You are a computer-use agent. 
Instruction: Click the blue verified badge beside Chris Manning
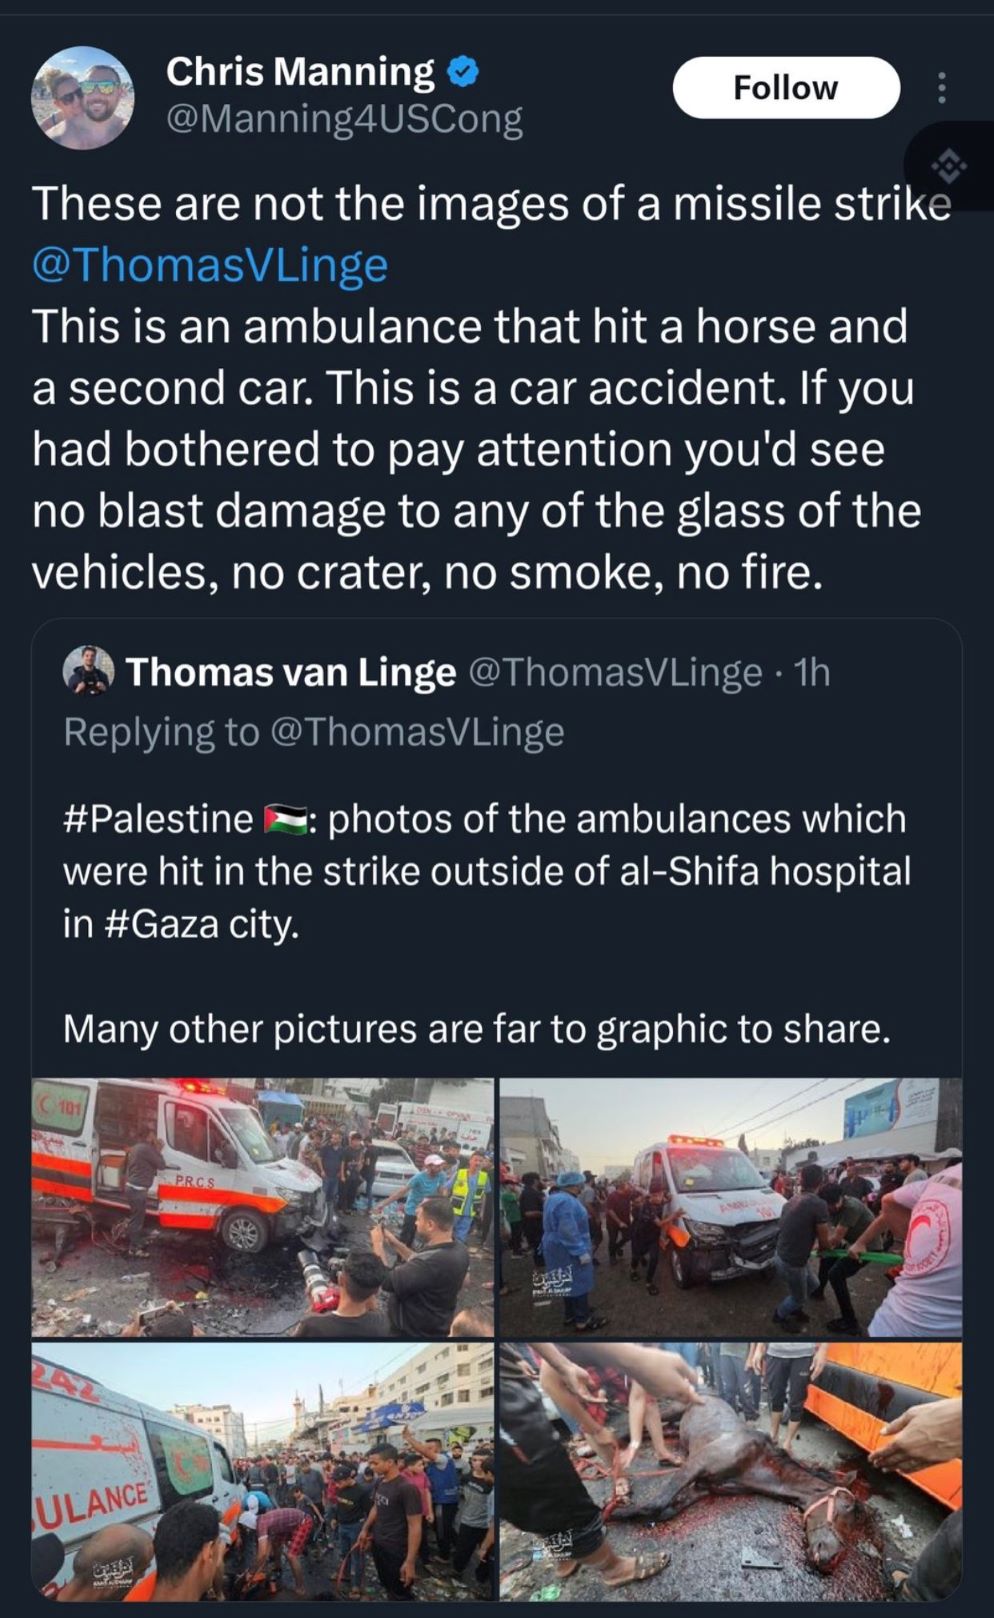[461, 71]
